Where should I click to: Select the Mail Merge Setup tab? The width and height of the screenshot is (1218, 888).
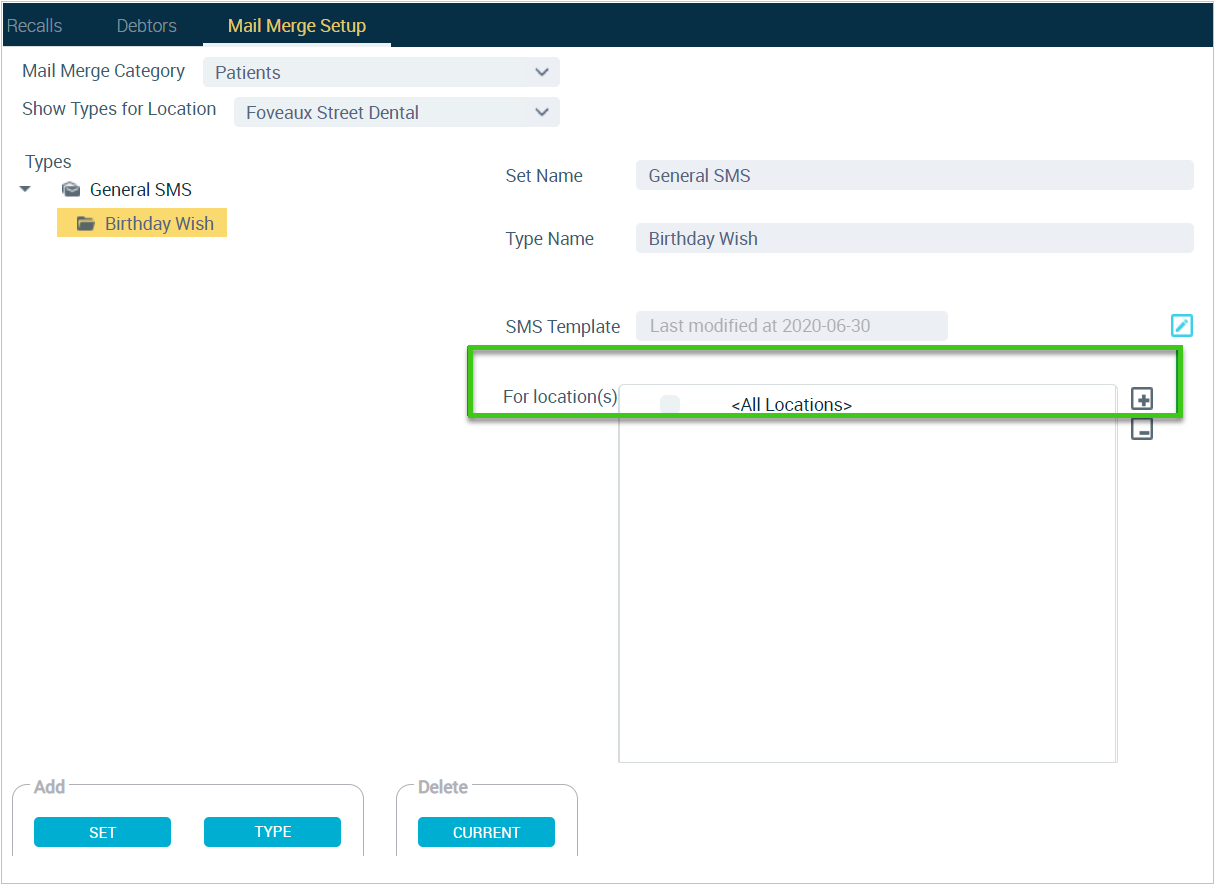(x=297, y=26)
